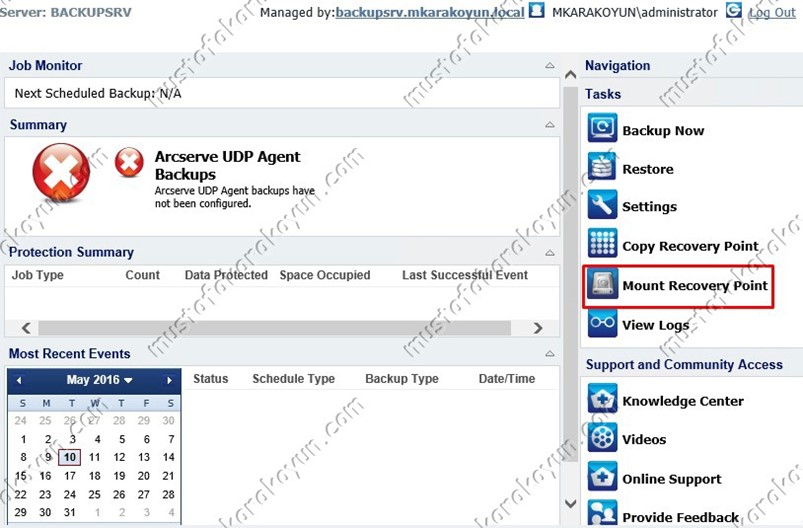Viewport: 803px width, 528px height.
Task: Collapse the Summary panel
Action: point(550,124)
